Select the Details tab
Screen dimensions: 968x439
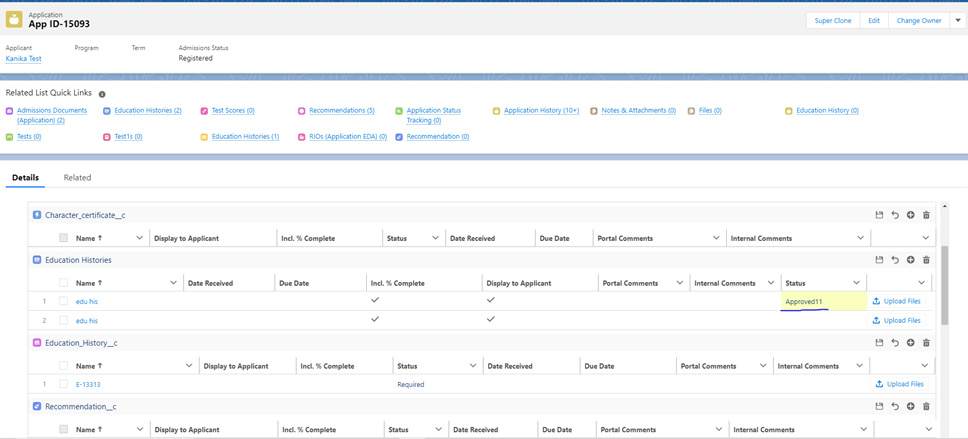pyautogui.click(x=25, y=178)
